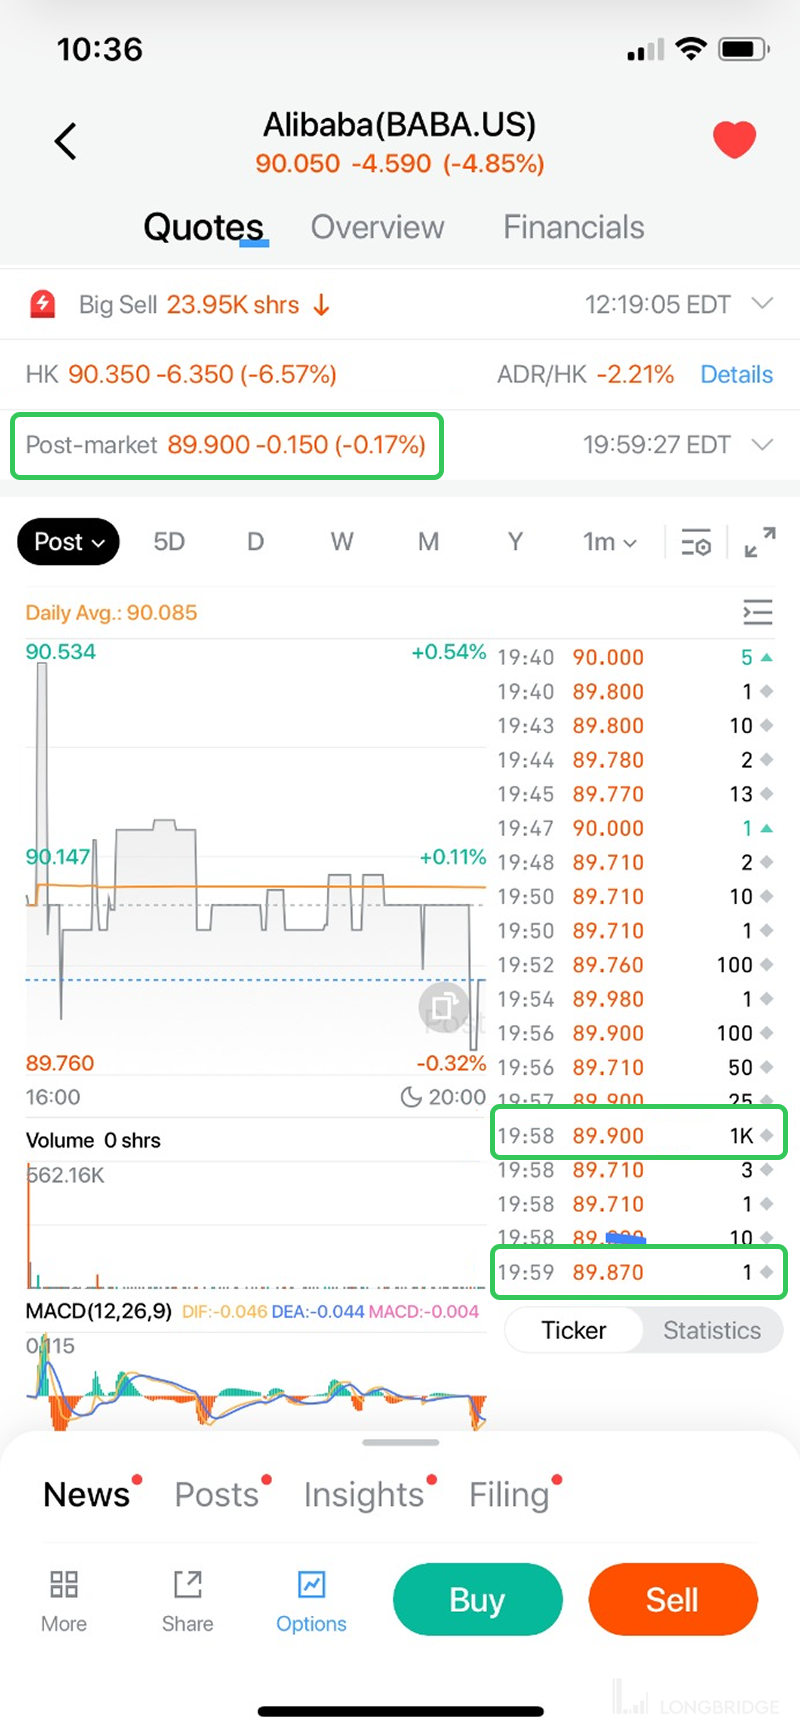Open chart settings icon
800x1734 pixels.
696,542
